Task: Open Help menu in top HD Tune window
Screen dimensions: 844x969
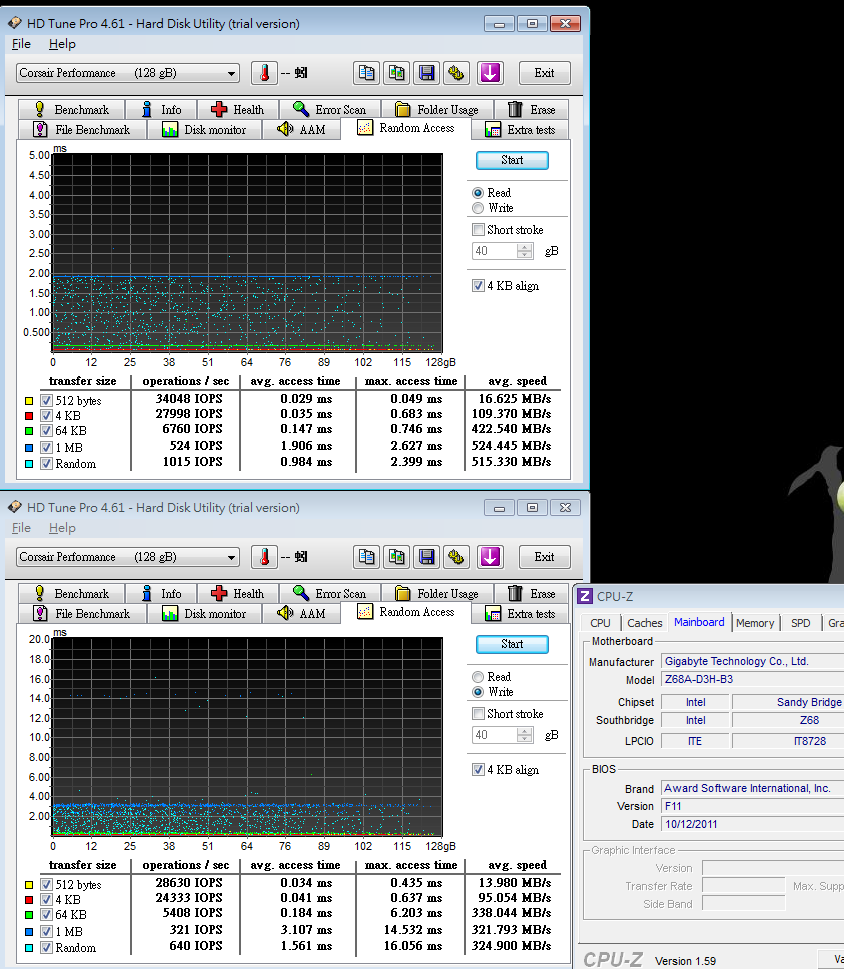Action: click(x=62, y=44)
